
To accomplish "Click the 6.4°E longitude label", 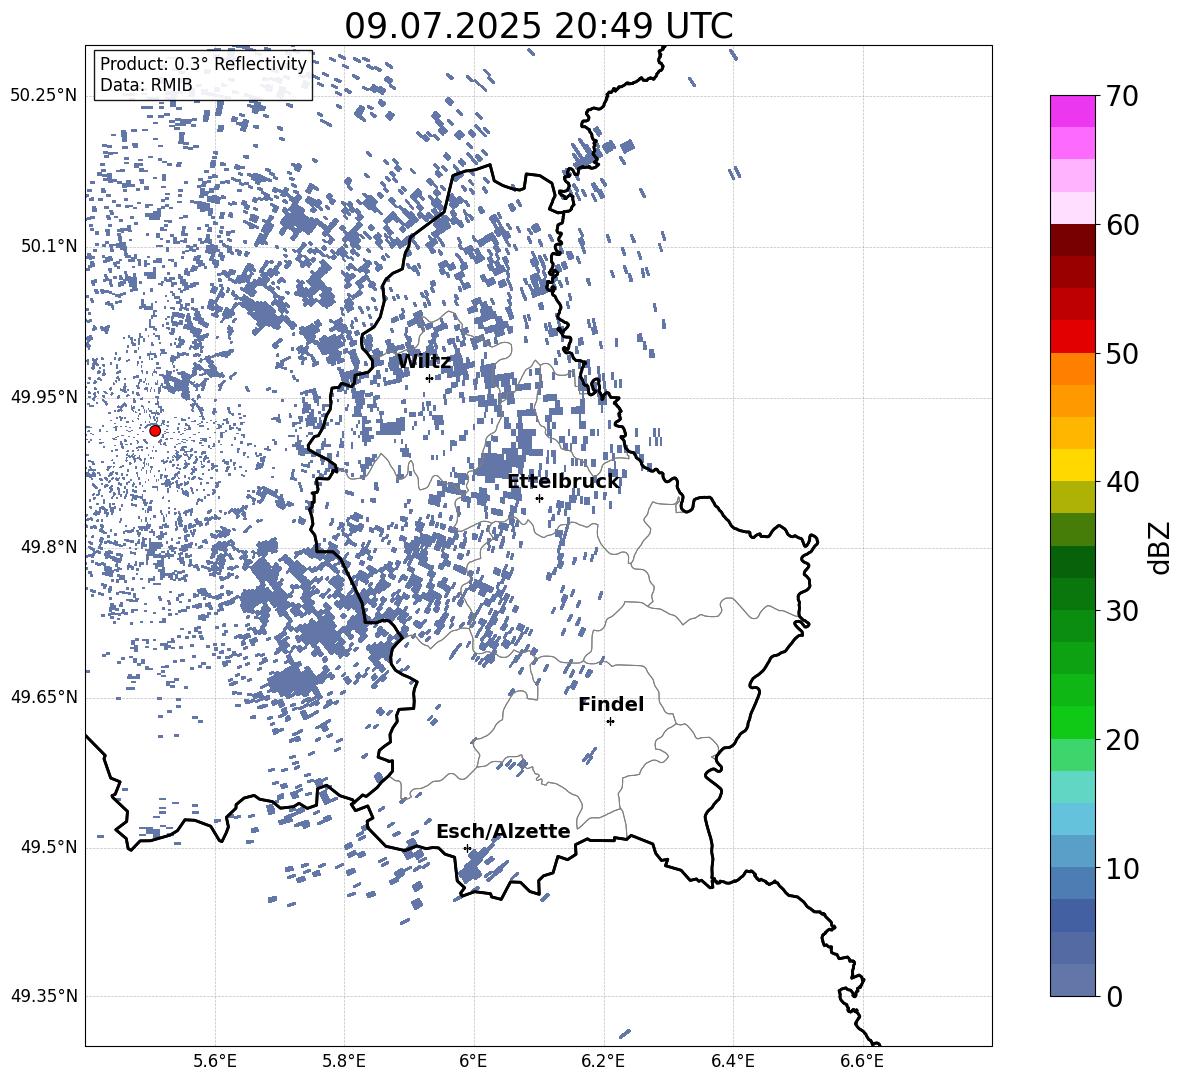I will point(732,1061).
